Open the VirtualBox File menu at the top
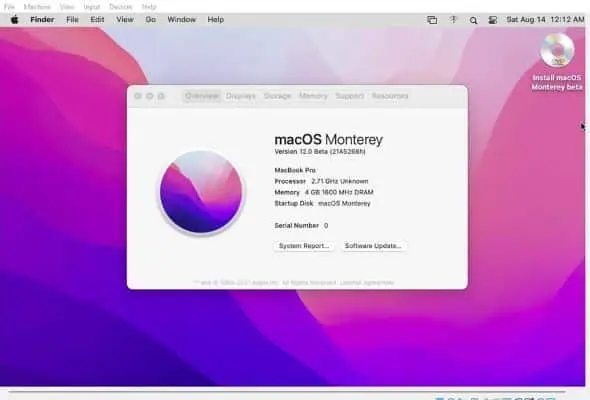590x400 pixels. [9, 7]
